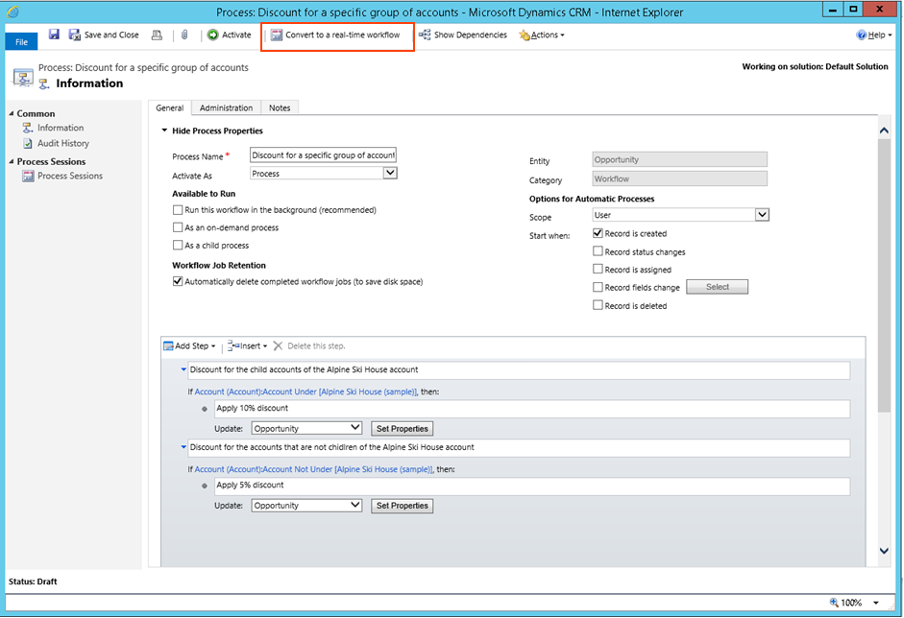
Task: Switch to the Administration tab
Action: tap(226, 108)
